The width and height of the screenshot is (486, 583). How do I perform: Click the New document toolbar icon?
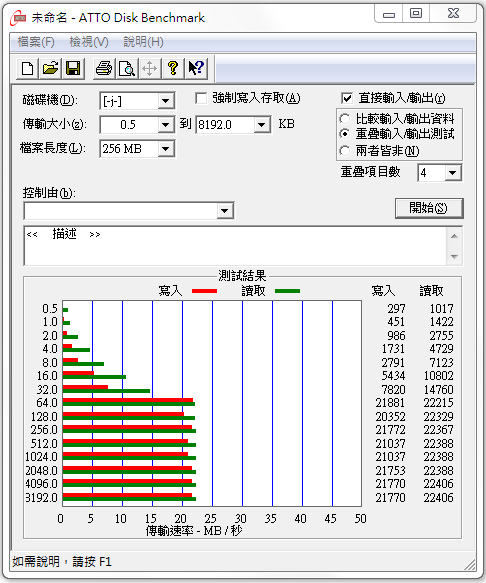(28, 68)
